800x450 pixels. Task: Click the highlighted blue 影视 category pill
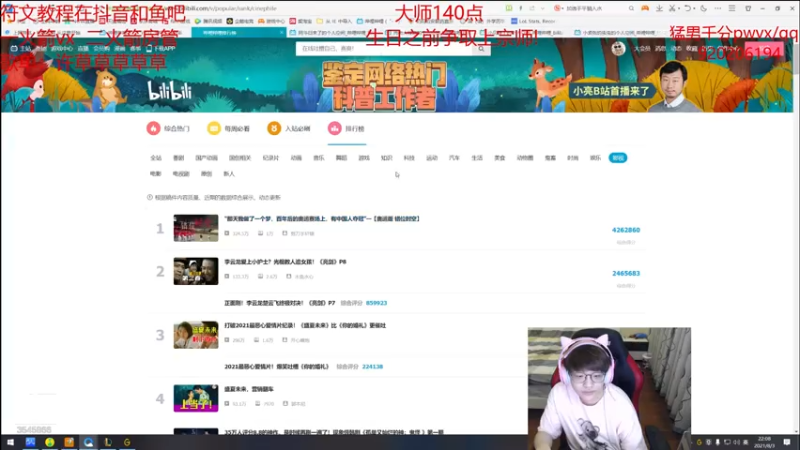tap(618, 158)
